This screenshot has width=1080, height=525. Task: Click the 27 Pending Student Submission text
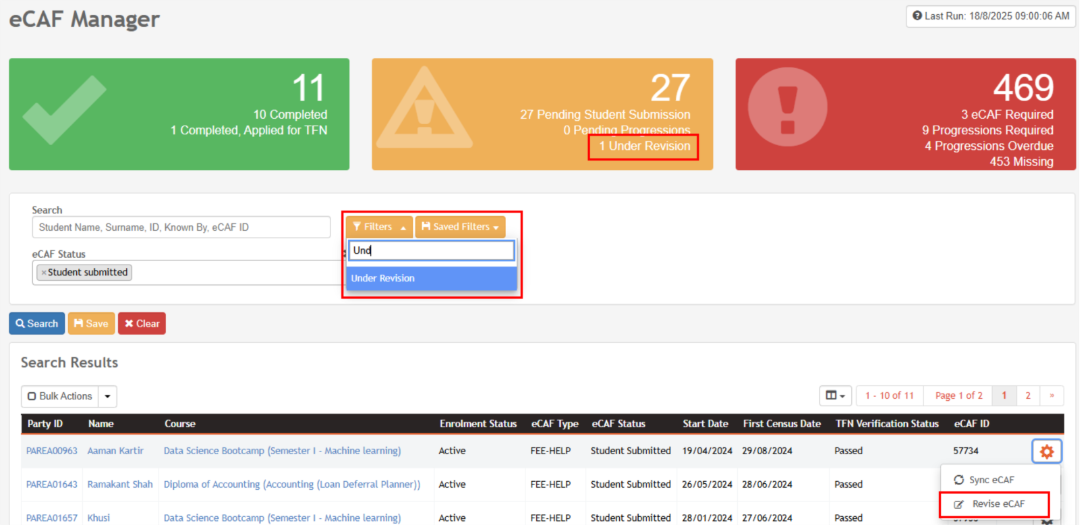(x=605, y=114)
